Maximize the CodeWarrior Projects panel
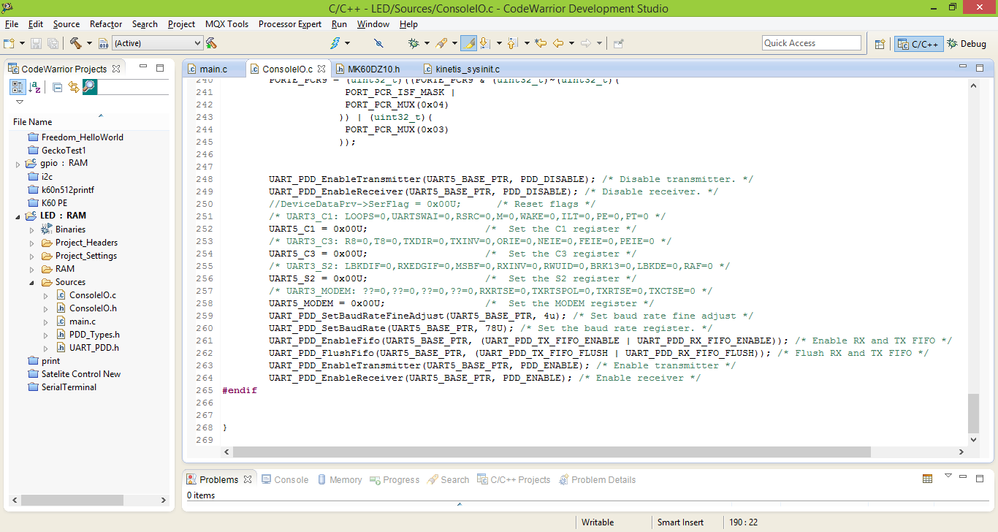Viewport: 998px width, 532px height. (x=160, y=67)
